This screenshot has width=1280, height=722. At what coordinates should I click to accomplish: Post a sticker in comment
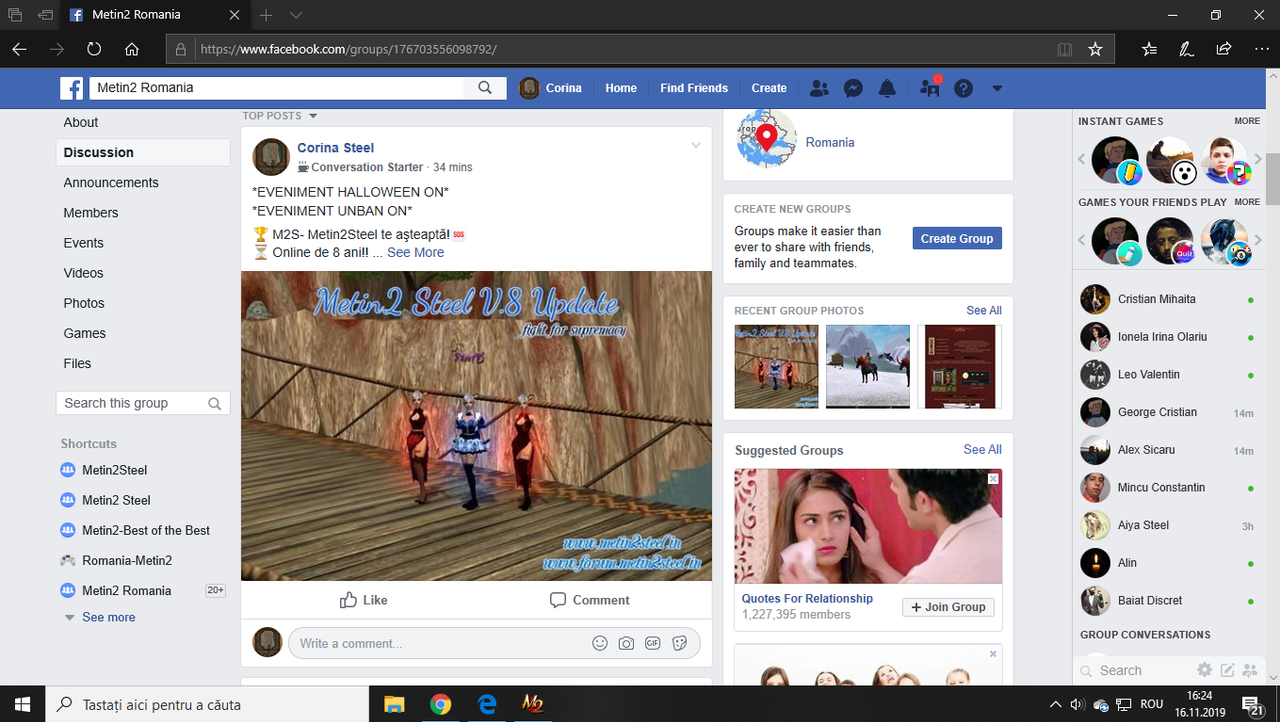coord(680,643)
